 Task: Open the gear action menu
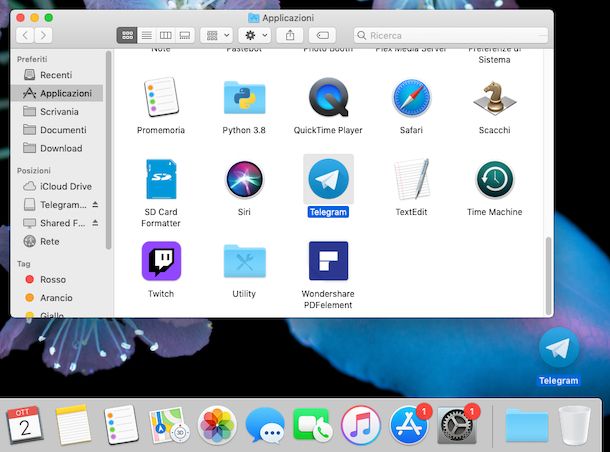click(x=254, y=35)
